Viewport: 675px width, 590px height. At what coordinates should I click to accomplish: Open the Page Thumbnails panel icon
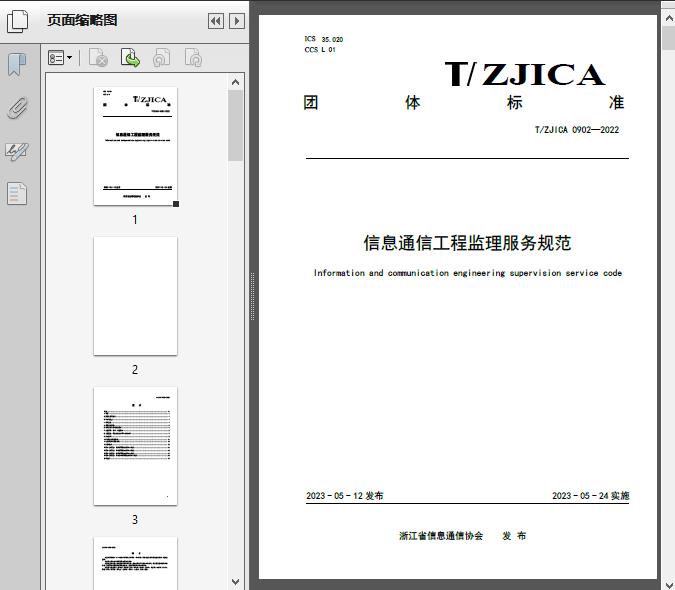tap(17, 21)
